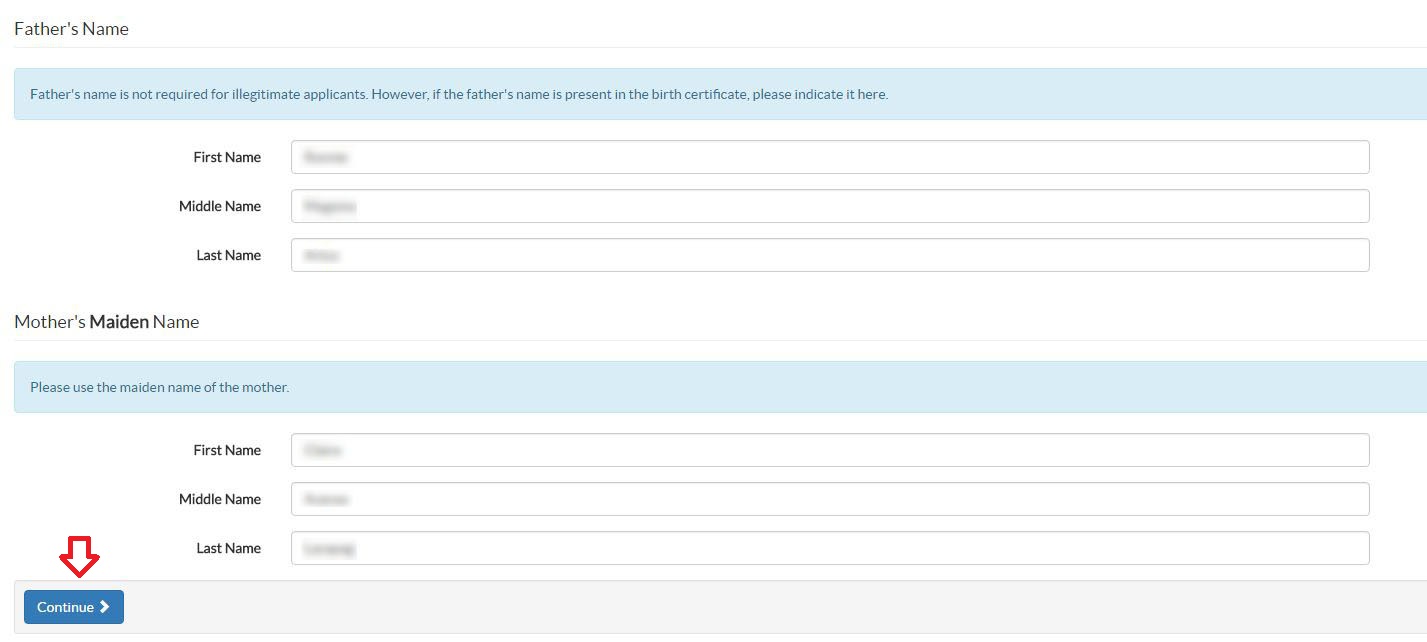Click the Last Name label under Mother's Maiden Name
The image size is (1427, 642).
click(228, 548)
